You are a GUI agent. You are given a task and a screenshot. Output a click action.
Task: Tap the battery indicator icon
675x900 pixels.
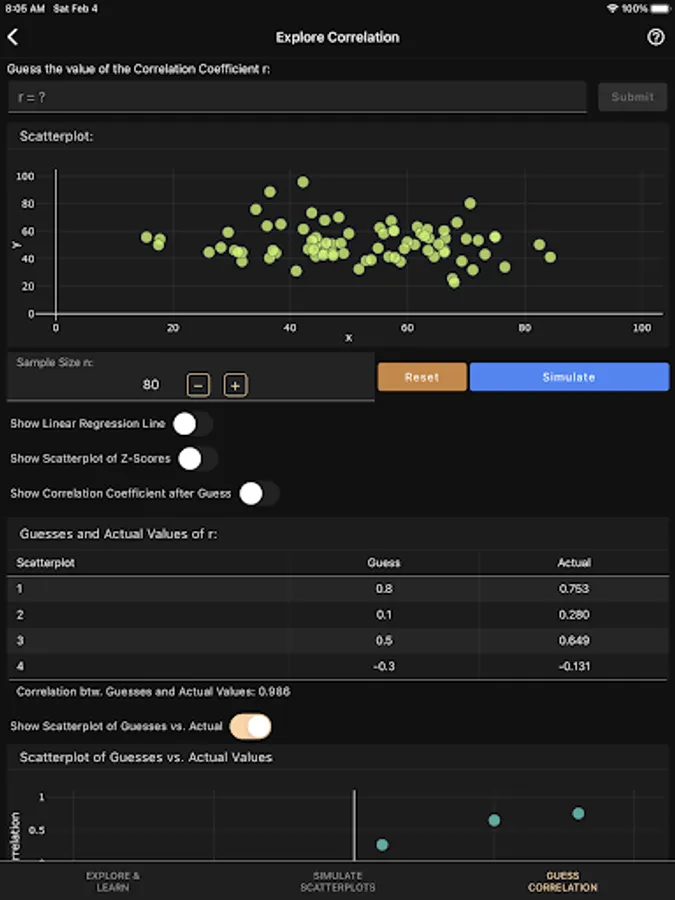(660, 9)
